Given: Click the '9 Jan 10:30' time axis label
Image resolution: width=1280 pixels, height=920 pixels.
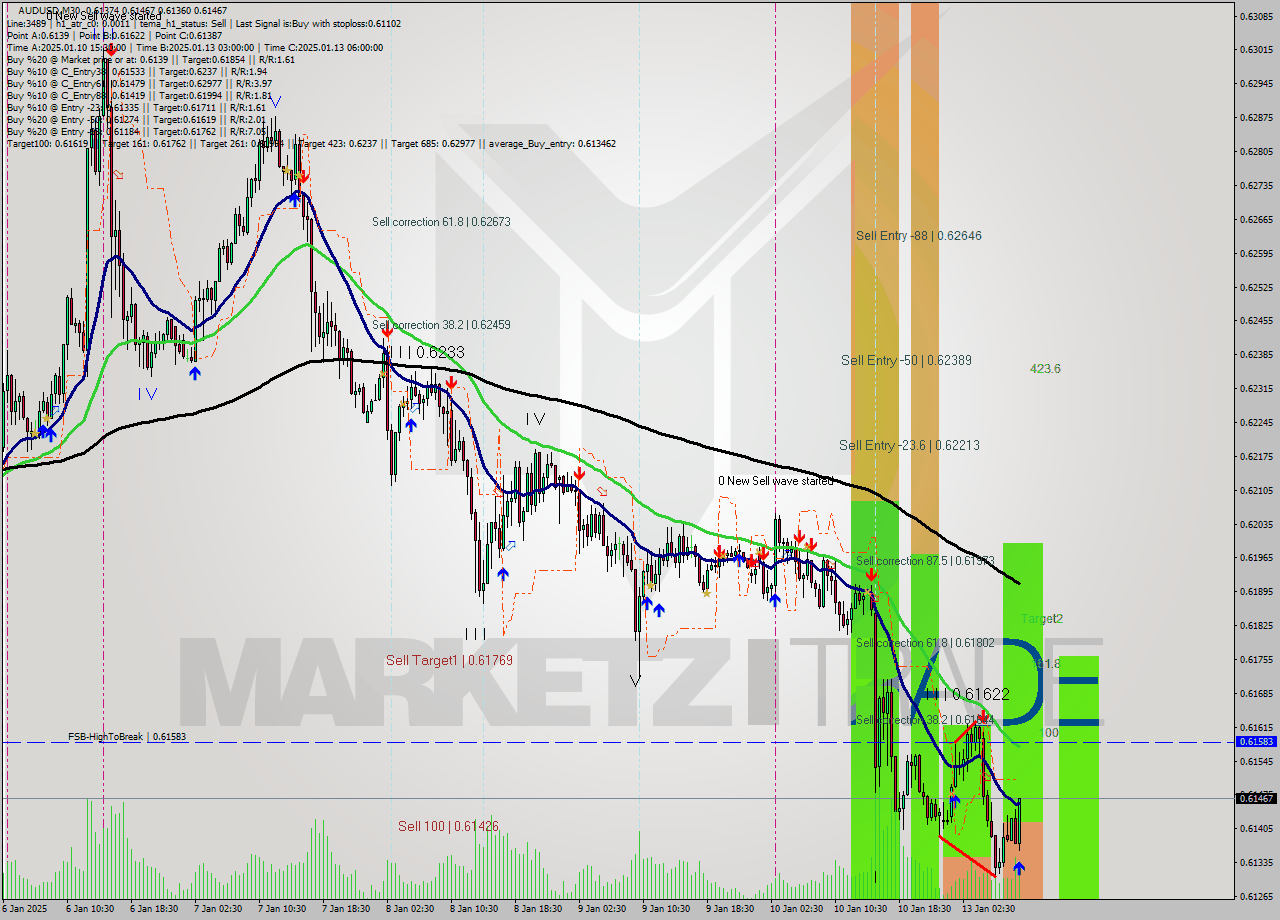Looking at the screenshot, I should 666,909.
